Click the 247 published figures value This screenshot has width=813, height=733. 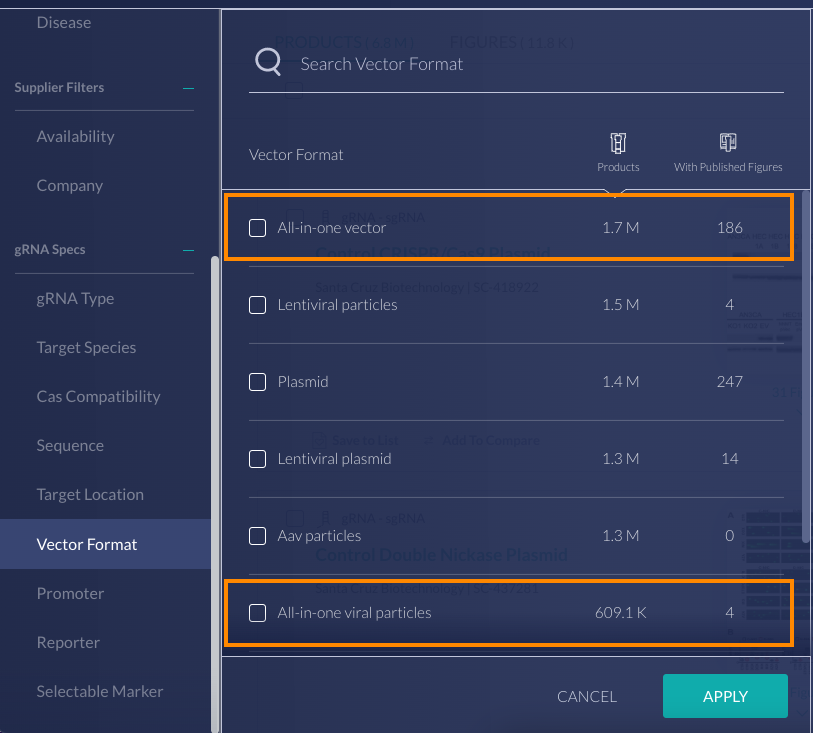(x=730, y=382)
